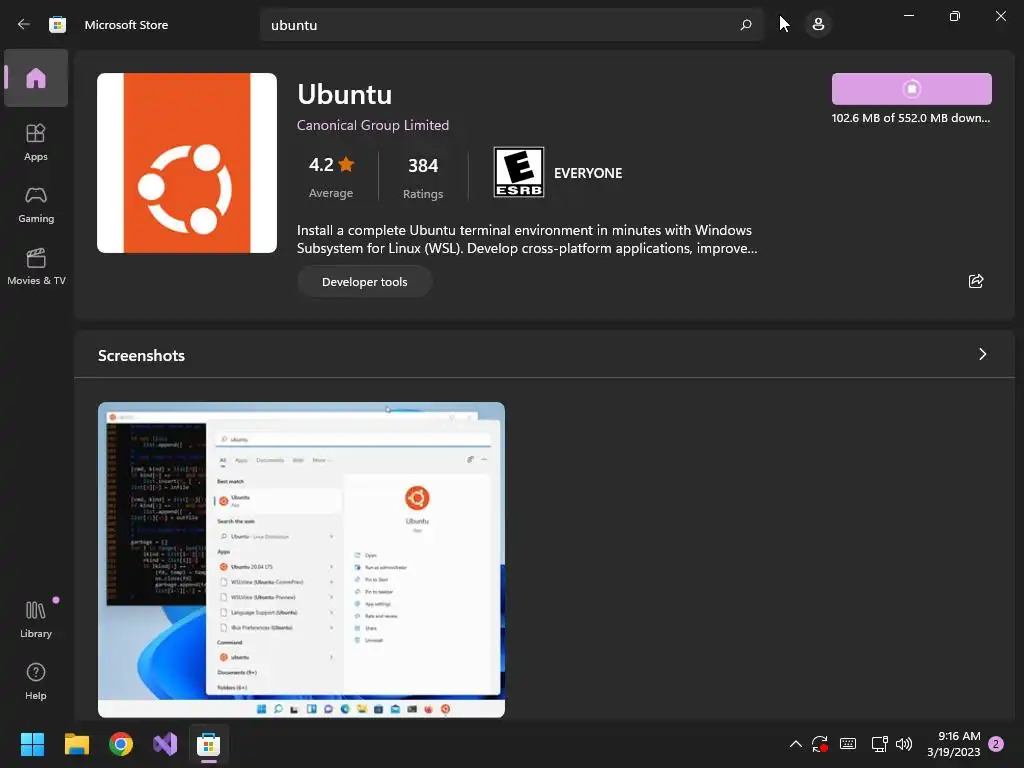Click the Developer tools category button

tap(364, 281)
